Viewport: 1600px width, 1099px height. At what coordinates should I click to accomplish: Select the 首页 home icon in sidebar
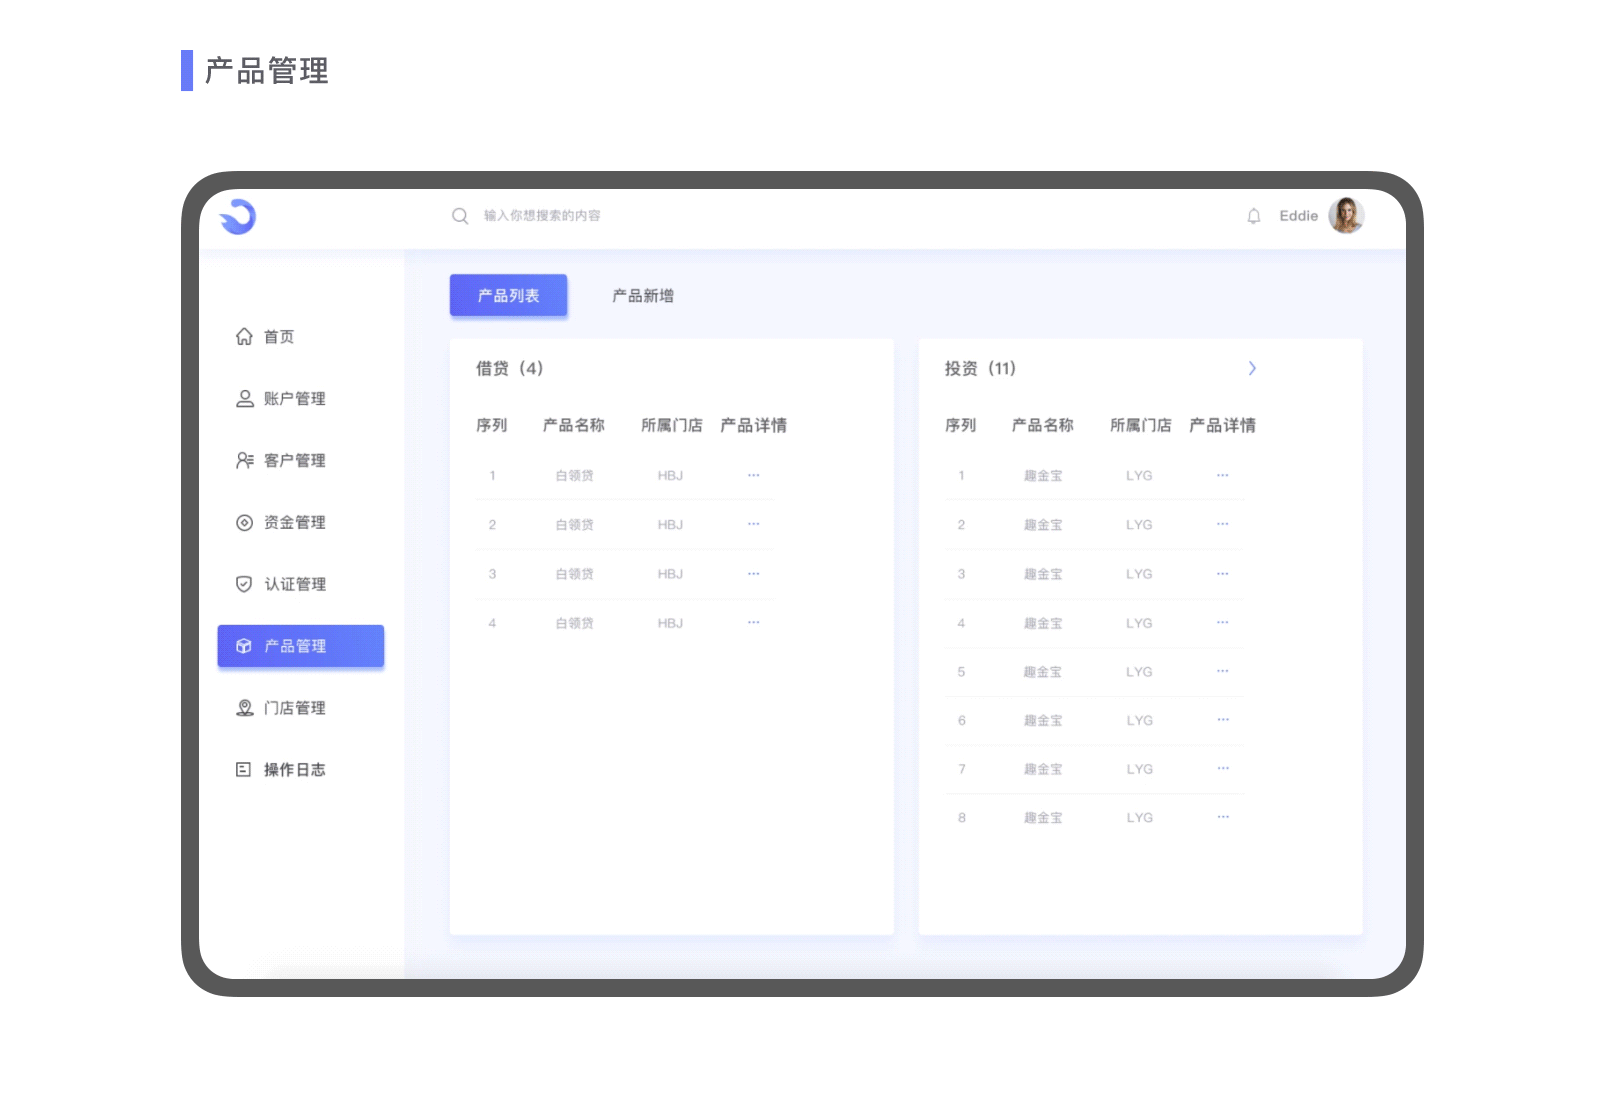coord(243,337)
